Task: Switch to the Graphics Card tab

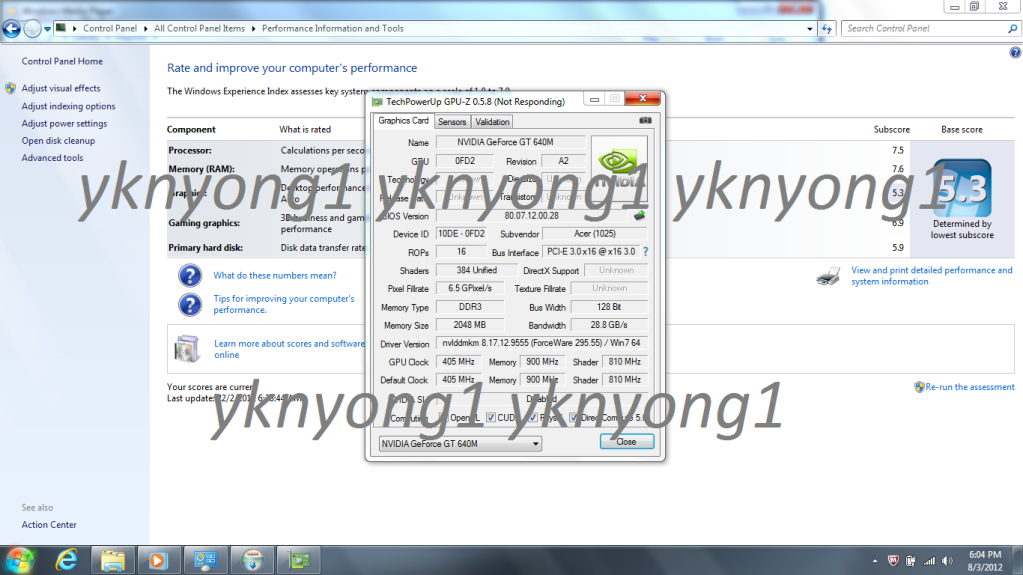Action: (403, 121)
